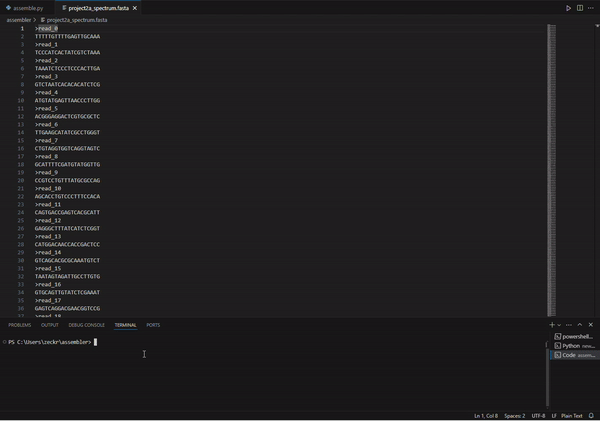Click the Run file play icon

568,8
